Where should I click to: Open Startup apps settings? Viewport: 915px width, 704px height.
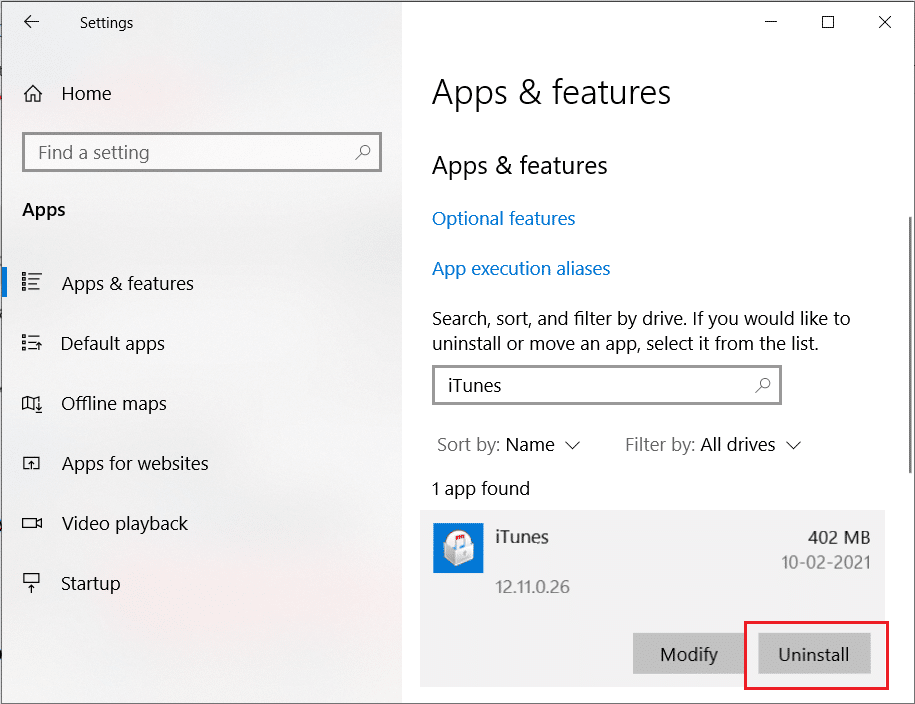(x=90, y=583)
